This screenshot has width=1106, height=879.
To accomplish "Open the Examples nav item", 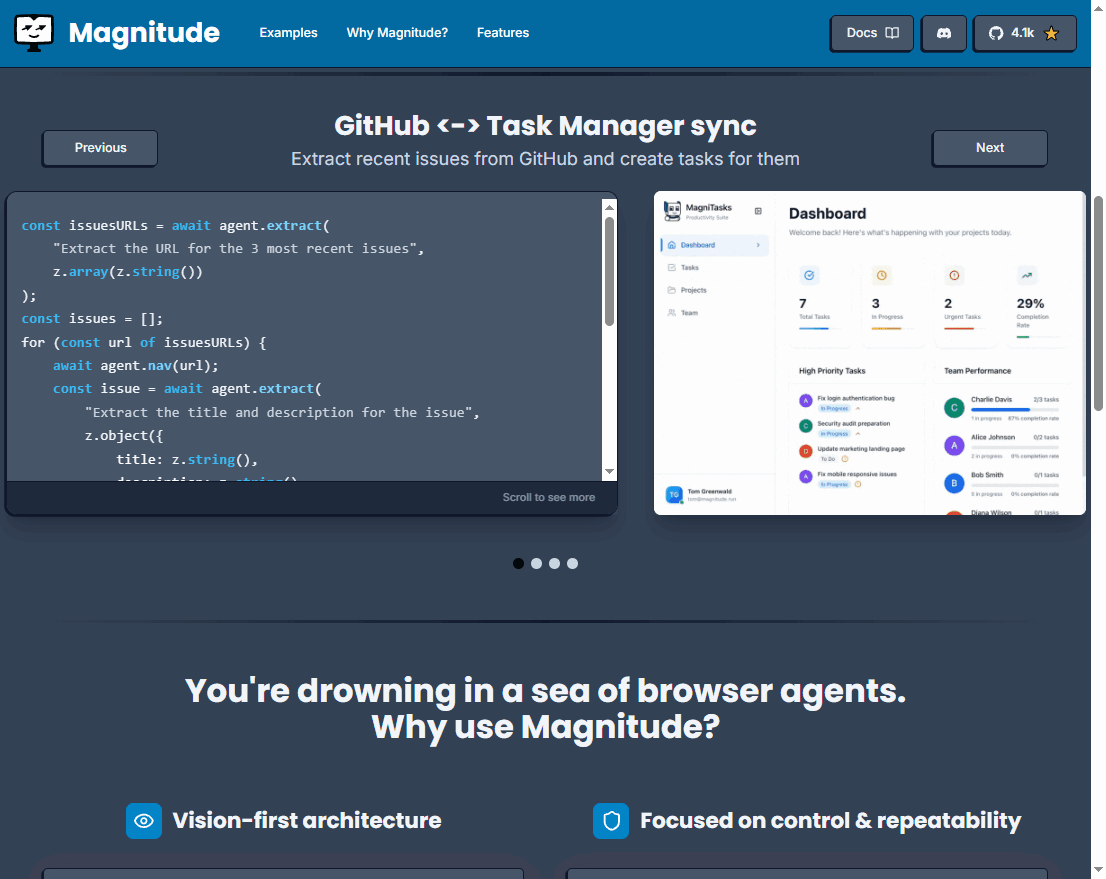I will (x=288, y=32).
